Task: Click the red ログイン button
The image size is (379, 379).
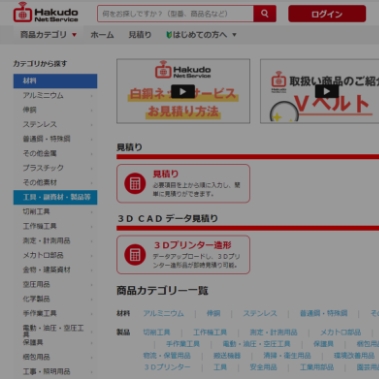Action: [x=327, y=14]
